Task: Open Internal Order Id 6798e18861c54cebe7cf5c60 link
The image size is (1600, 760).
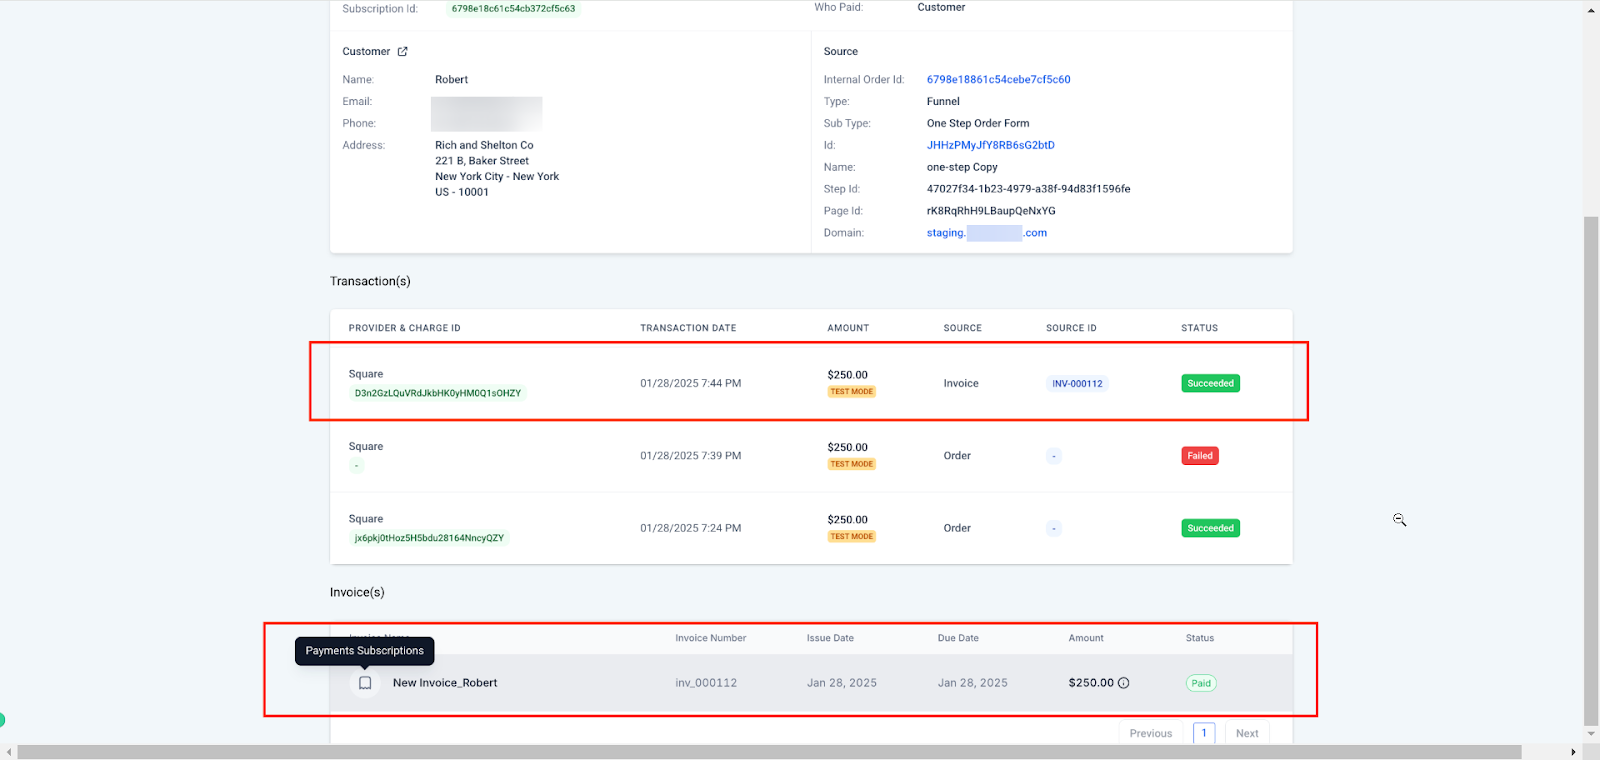Action: 998,80
